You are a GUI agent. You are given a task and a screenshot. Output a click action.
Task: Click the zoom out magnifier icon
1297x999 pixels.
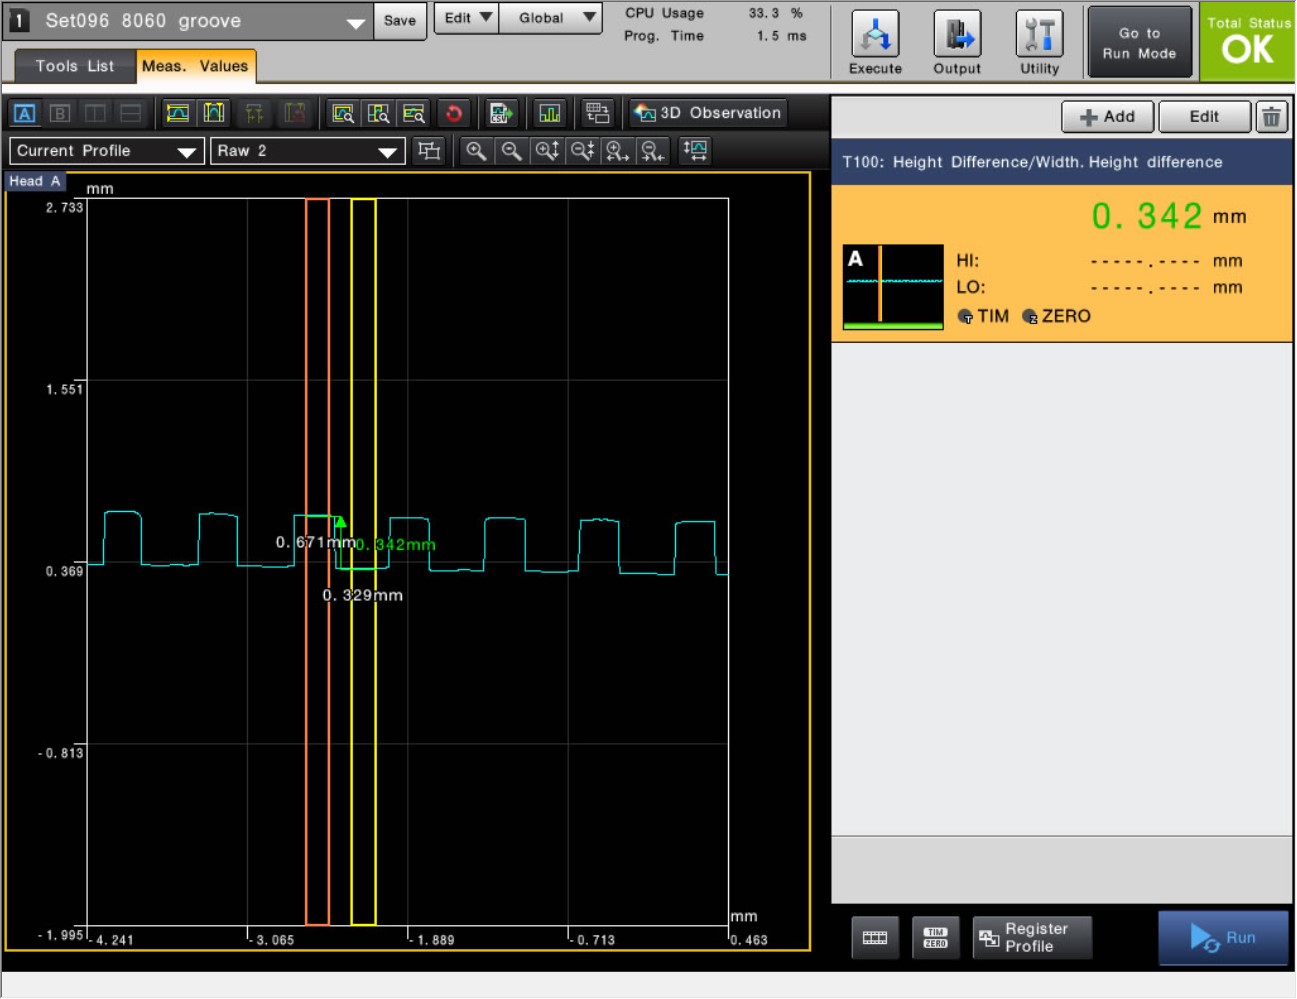click(x=511, y=151)
